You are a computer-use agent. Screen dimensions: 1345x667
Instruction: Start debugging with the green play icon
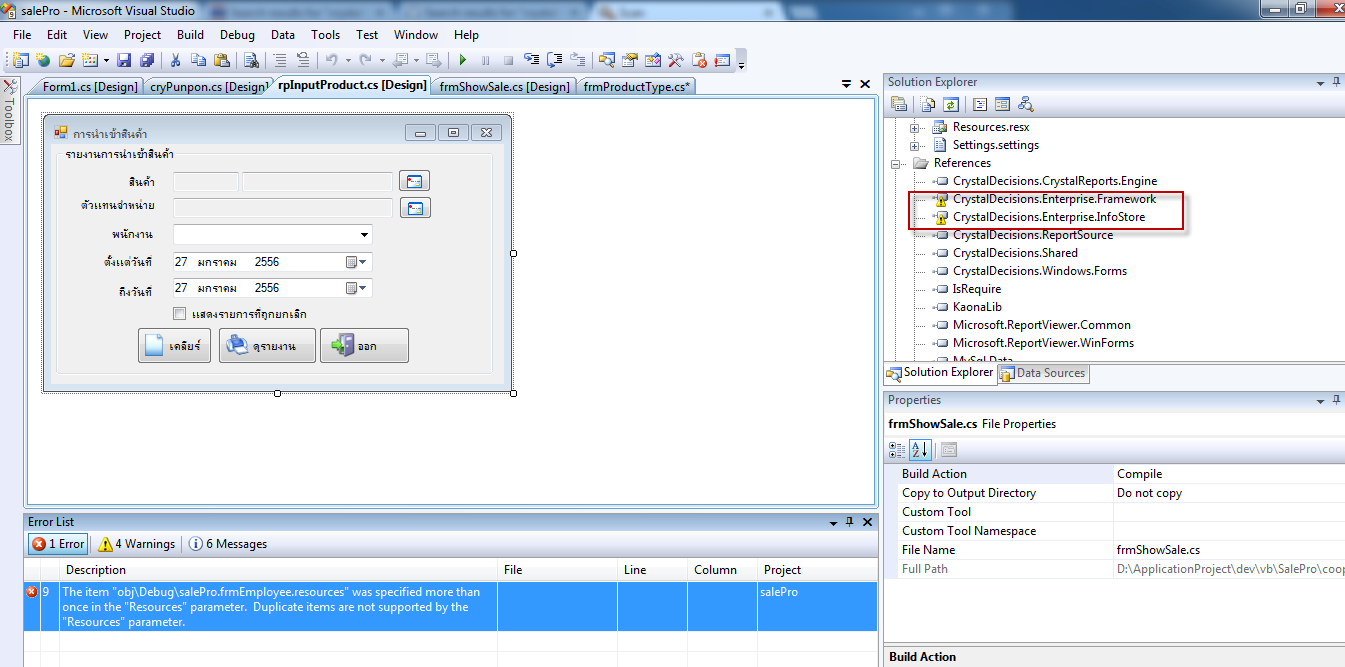[x=462, y=60]
